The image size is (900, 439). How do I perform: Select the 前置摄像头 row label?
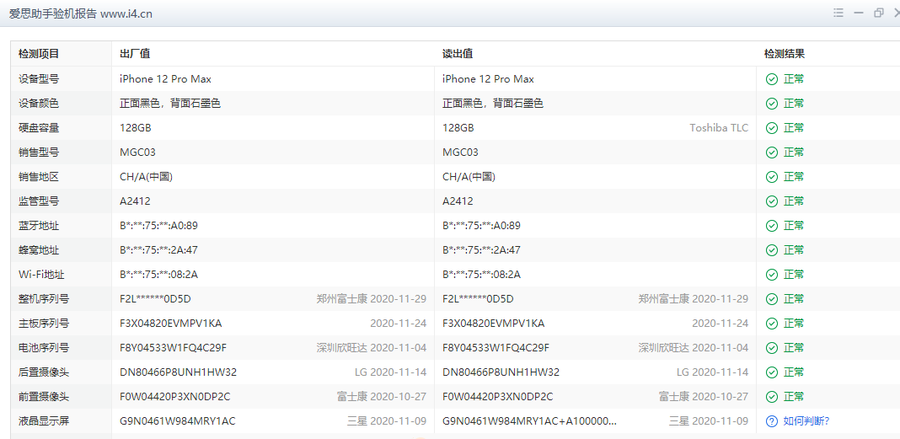(x=44, y=397)
